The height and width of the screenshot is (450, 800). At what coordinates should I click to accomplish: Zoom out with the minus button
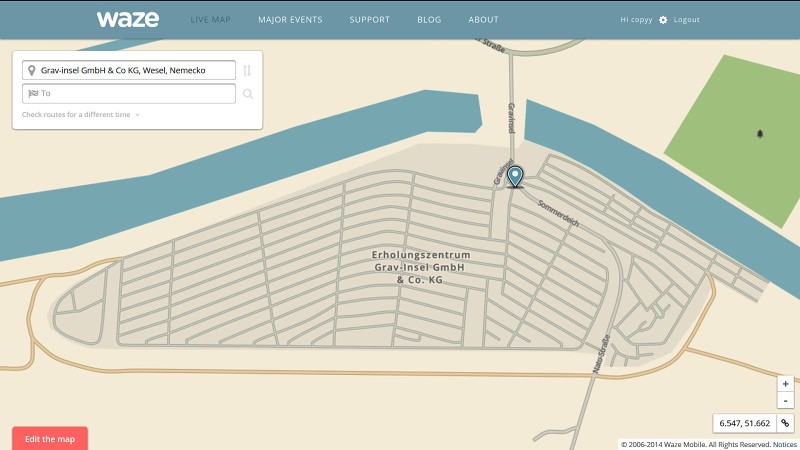pyautogui.click(x=785, y=400)
